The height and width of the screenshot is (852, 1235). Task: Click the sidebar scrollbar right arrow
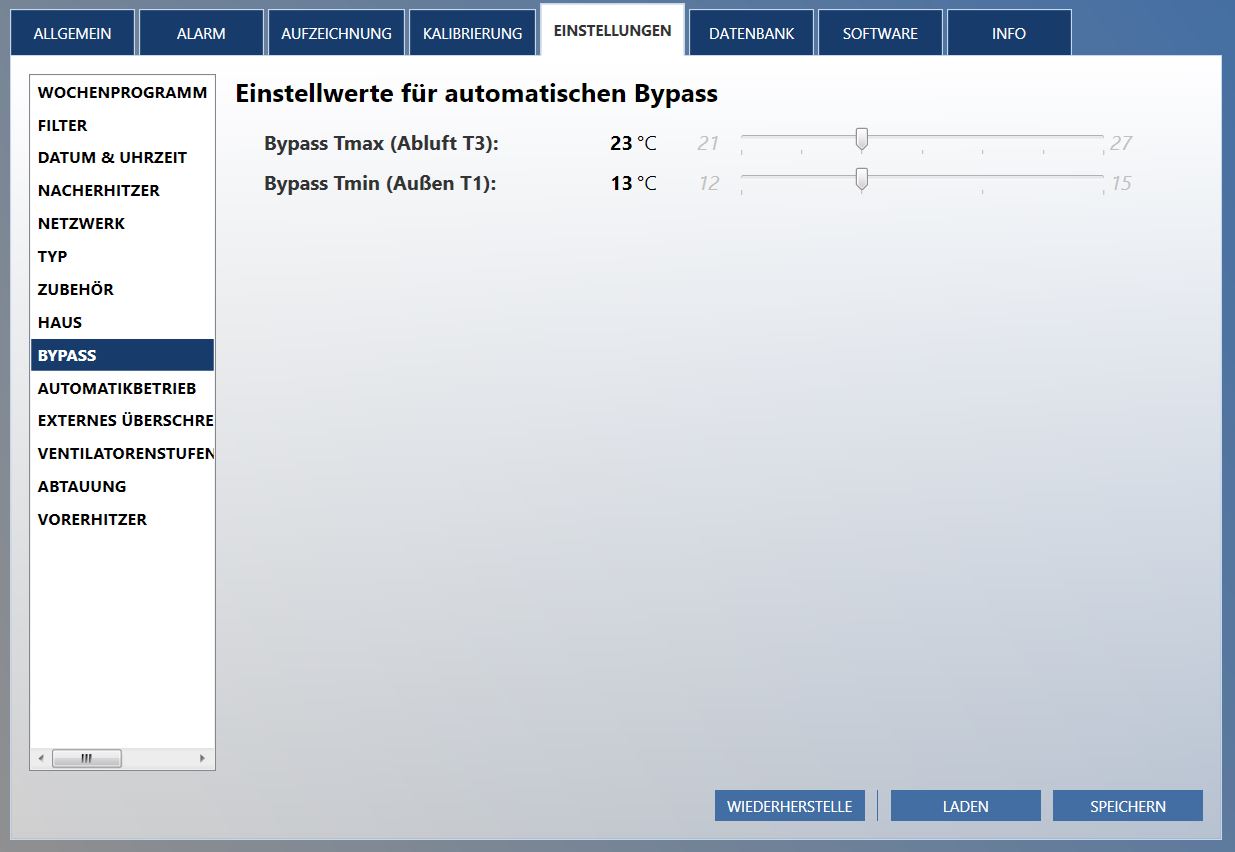[x=203, y=758]
